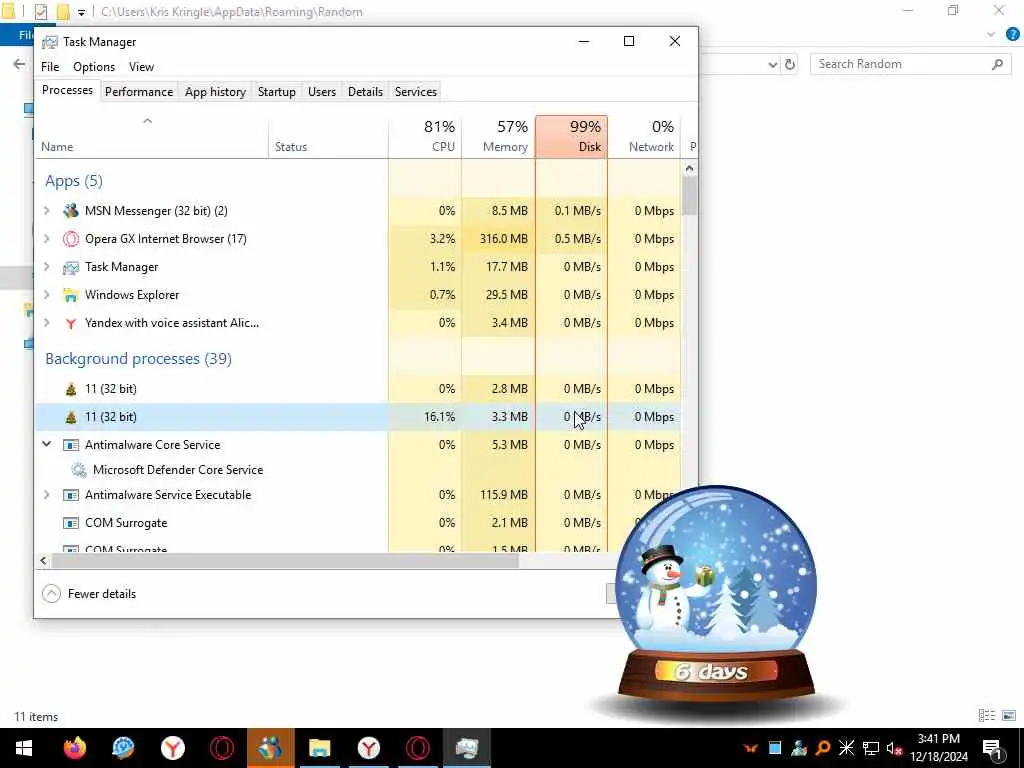Screen dimensions: 1024x768
Task: Click the horizontal scrollbar in Task Manager
Action: tap(285, 560)
